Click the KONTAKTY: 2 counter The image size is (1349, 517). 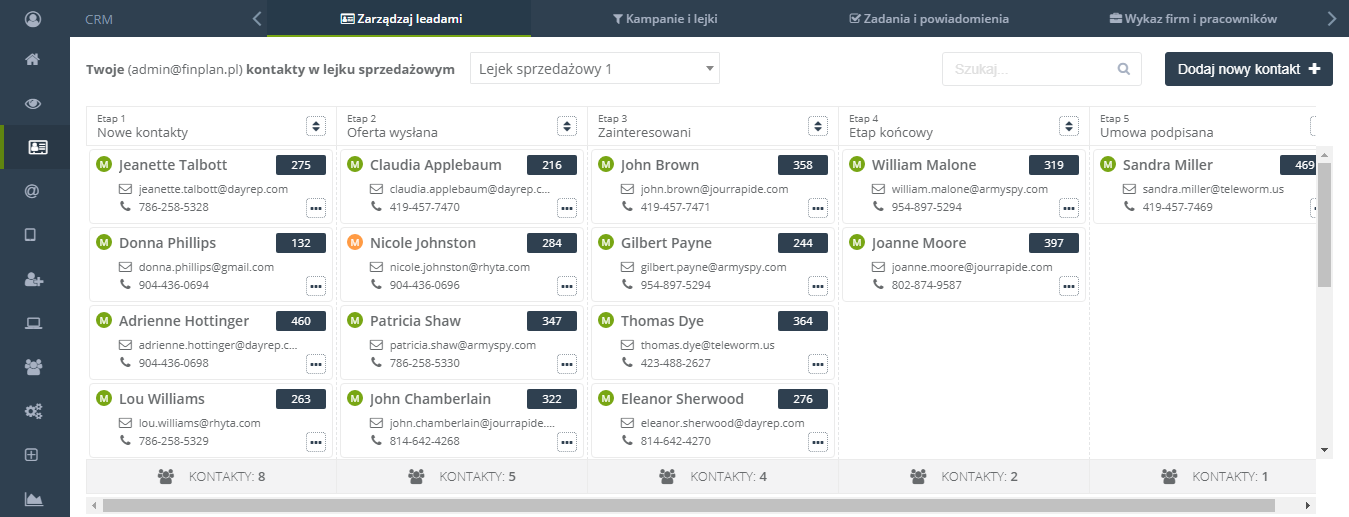coord(964,476)
